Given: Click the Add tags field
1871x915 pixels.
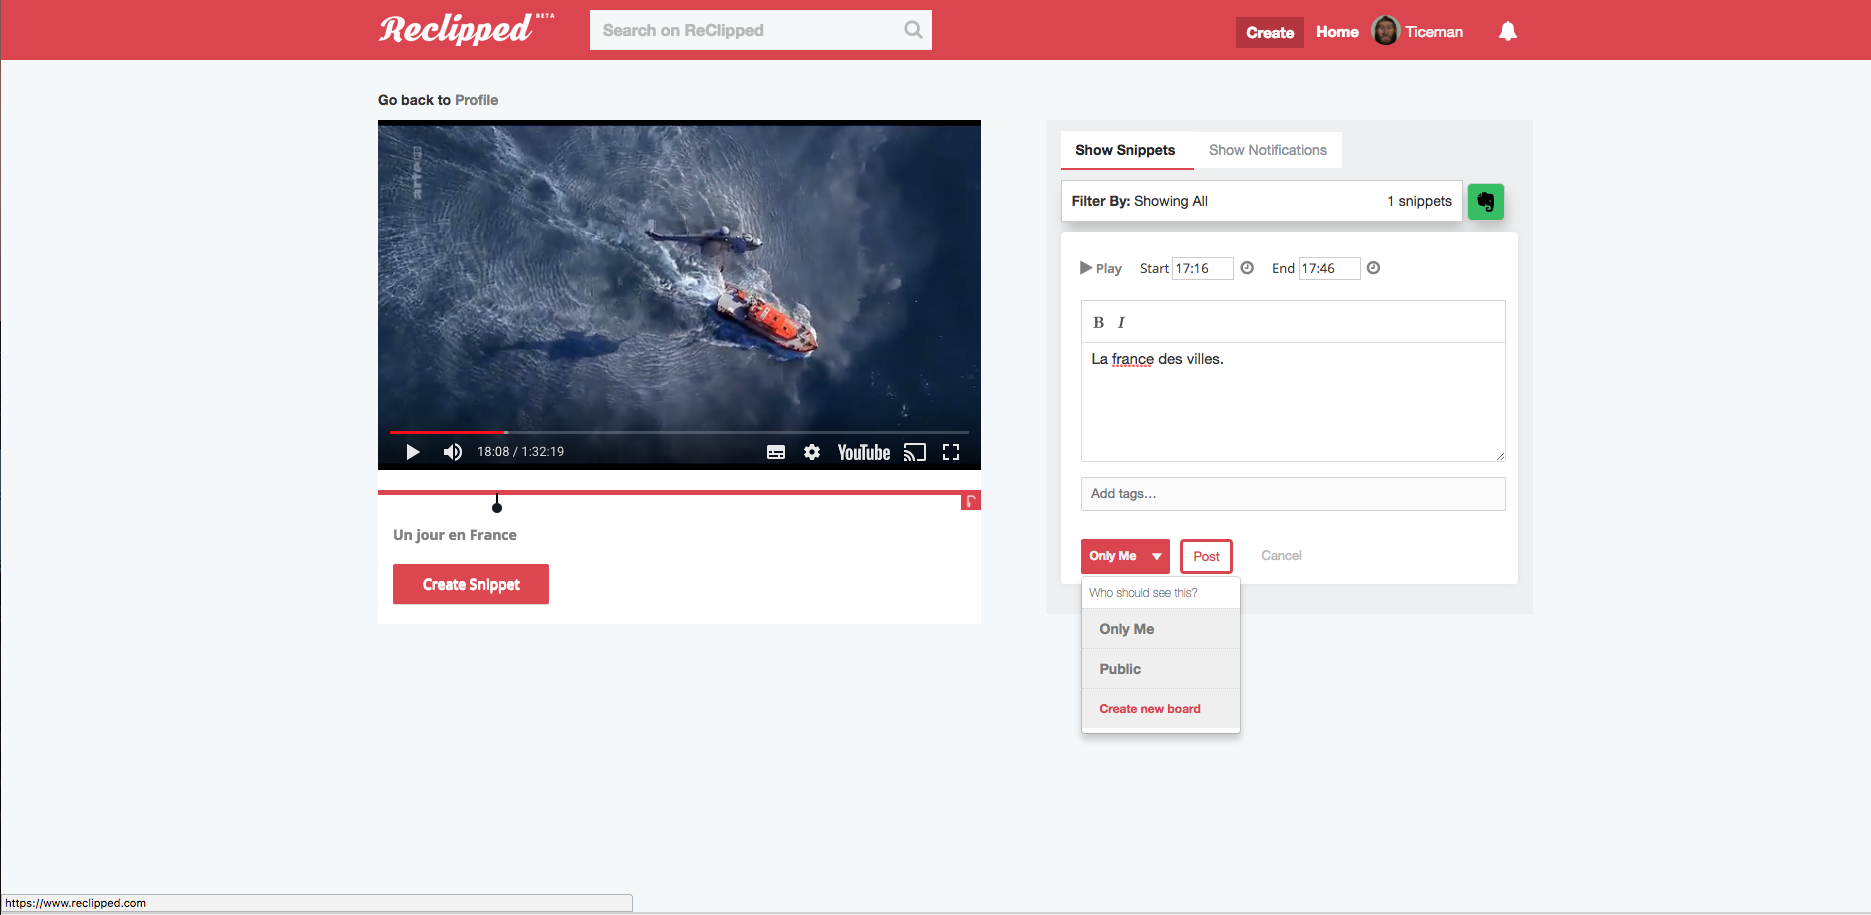Looking at the screenshot, I should coord(1293,494).
